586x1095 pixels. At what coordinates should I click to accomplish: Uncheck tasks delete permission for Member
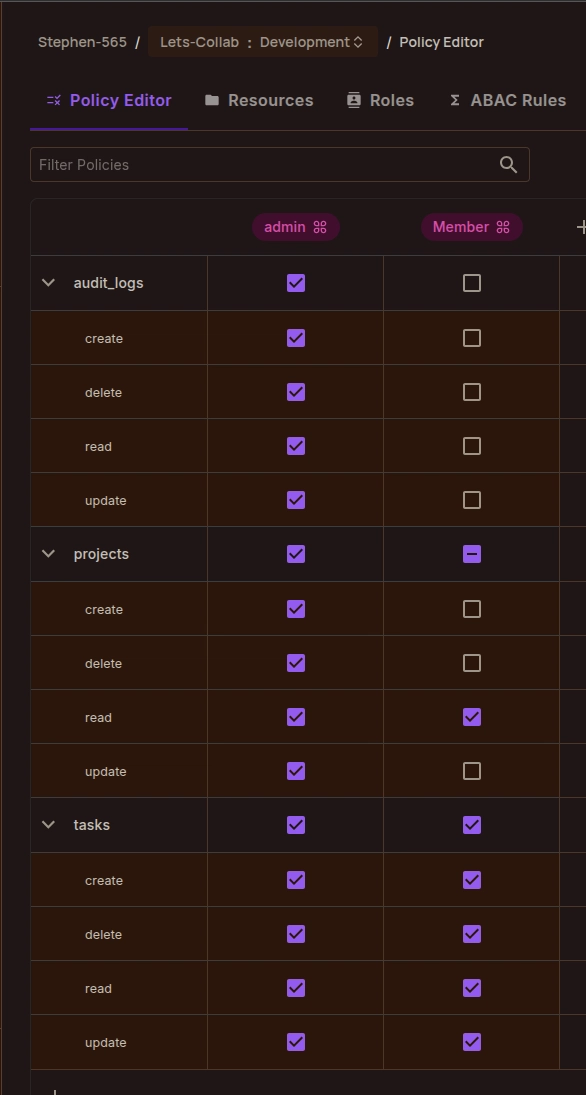472,934
